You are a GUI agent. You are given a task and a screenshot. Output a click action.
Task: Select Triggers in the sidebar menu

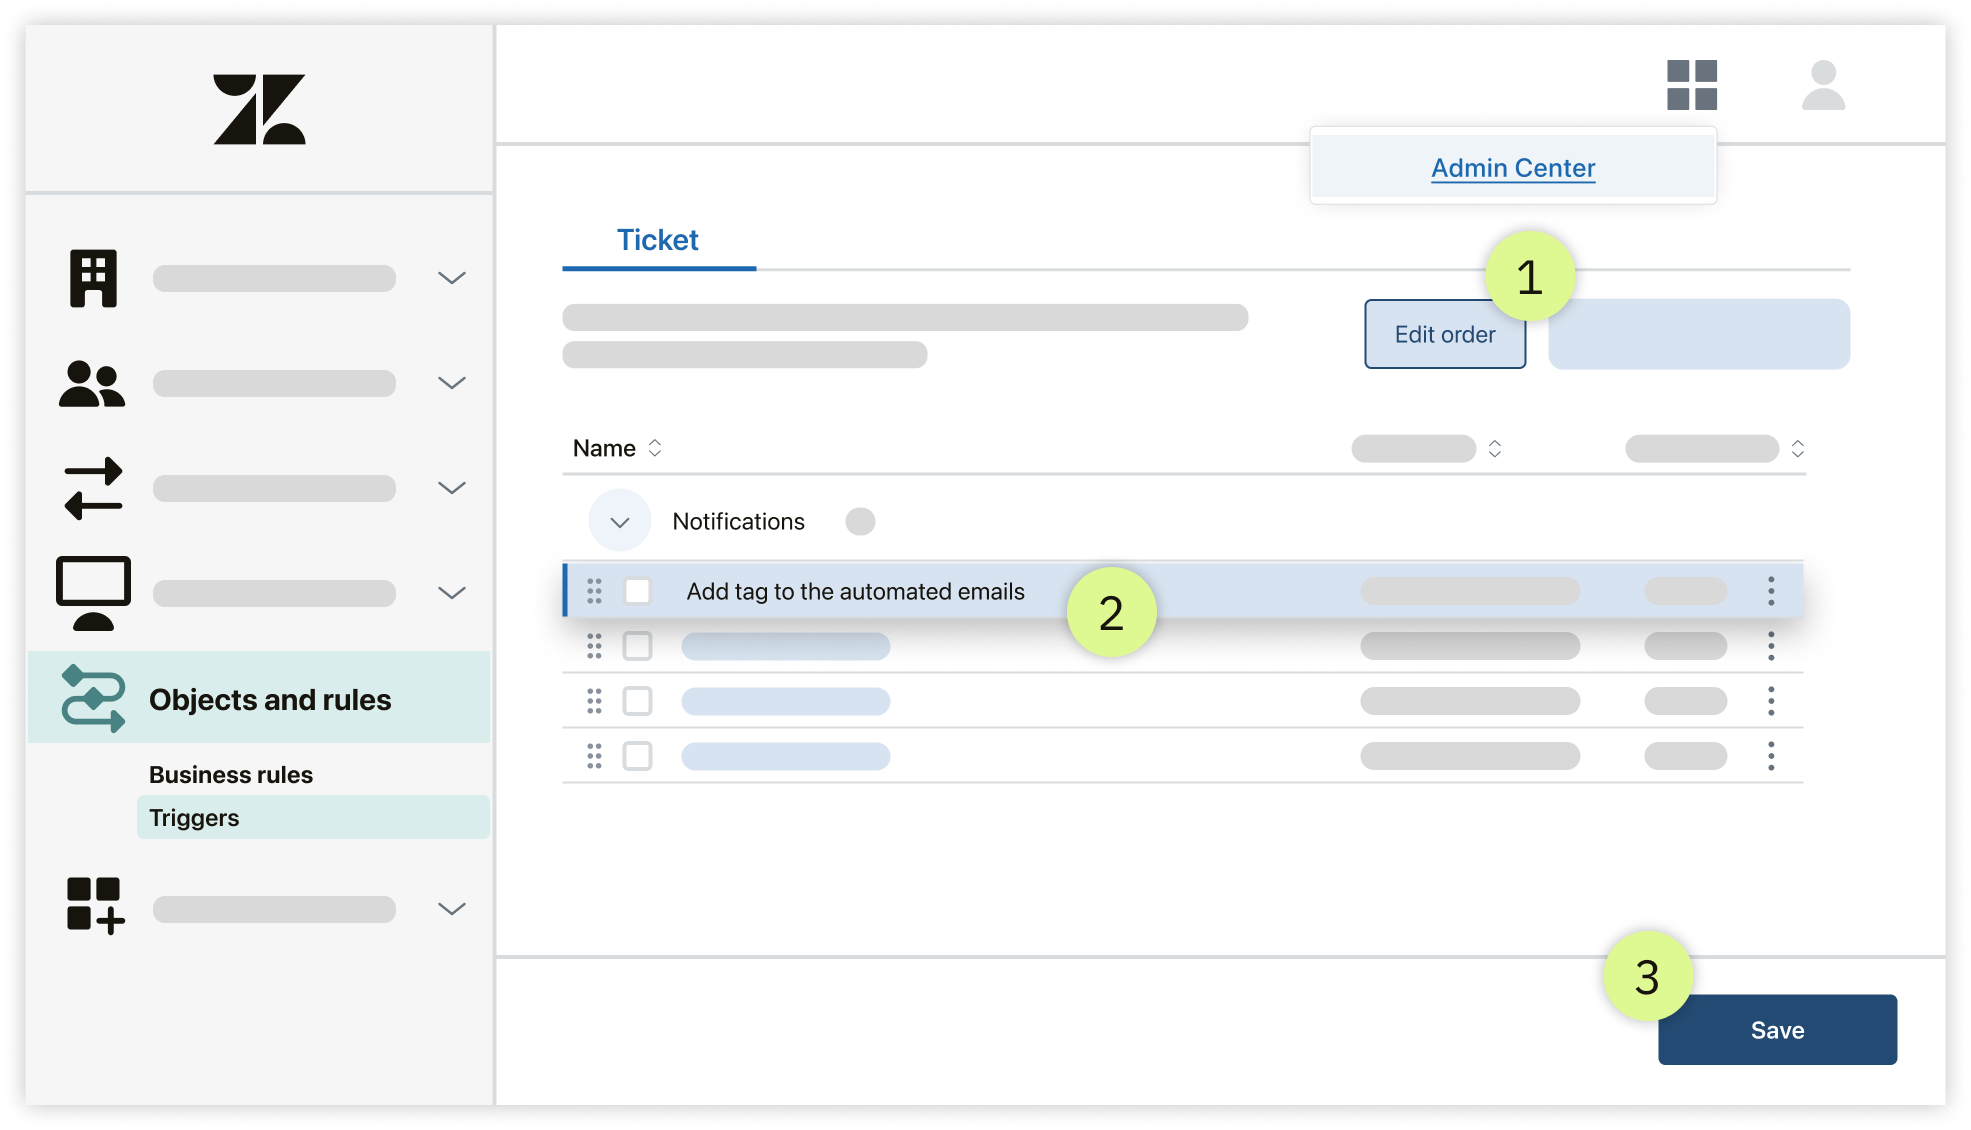[x=194, y=818]
